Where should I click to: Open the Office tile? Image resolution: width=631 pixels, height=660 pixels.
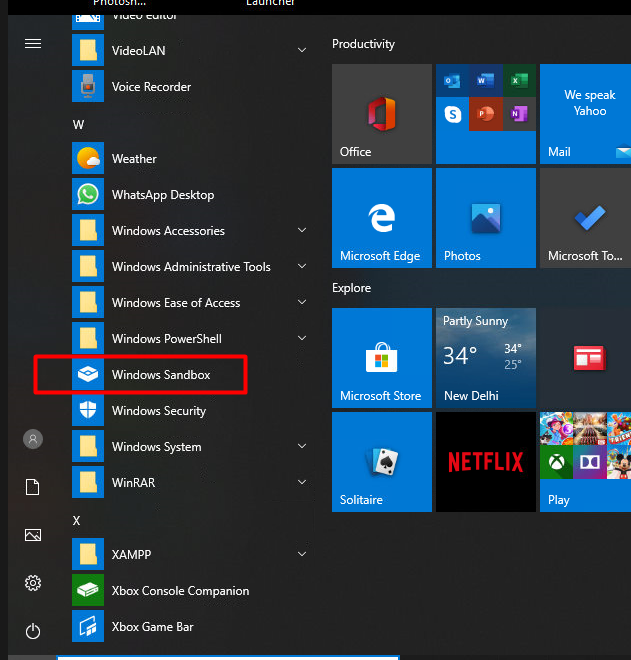[x=382, y=114]
